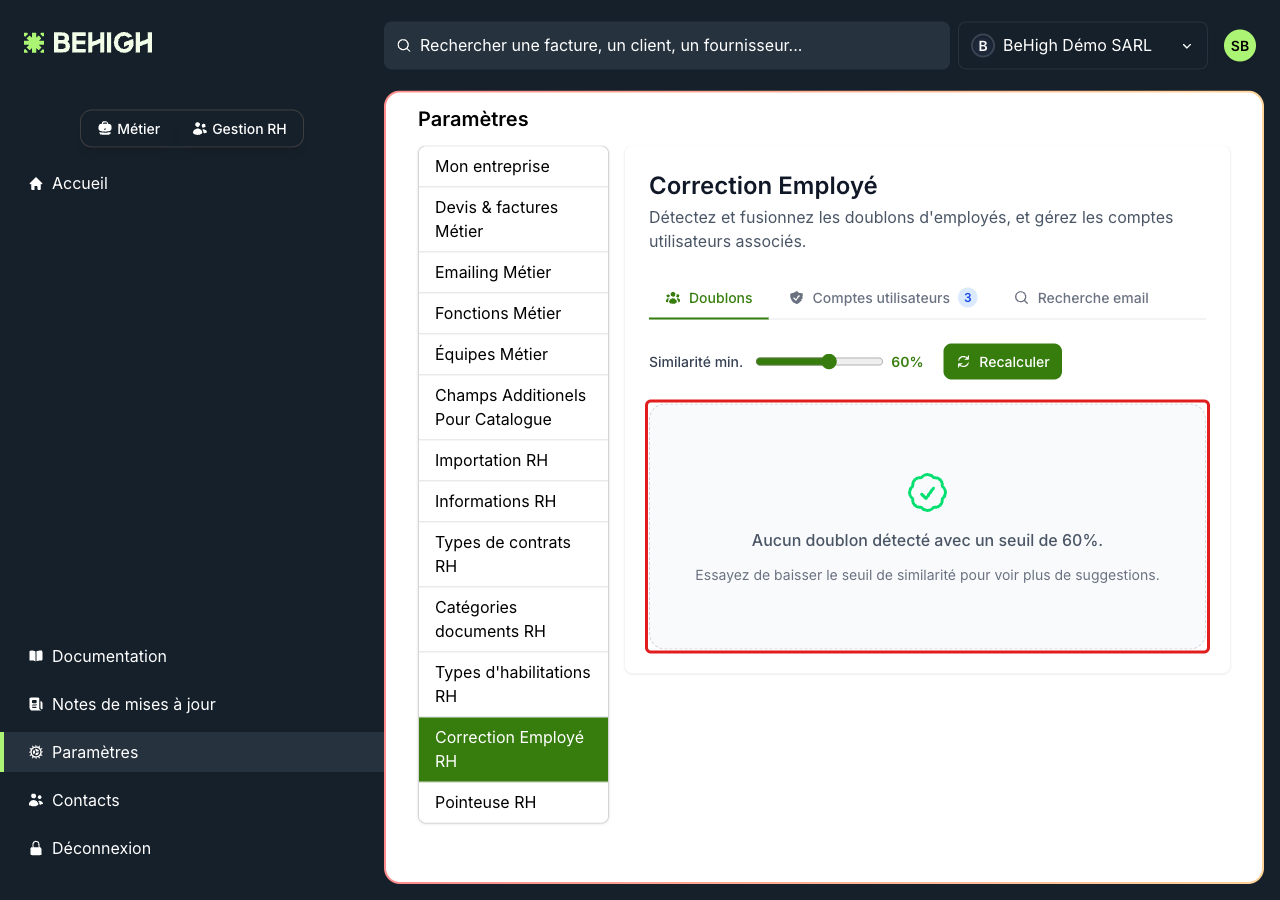This screenshot has width=1280, height=900.
Task: Open Documentation book icon
Action: coord(36,656)
